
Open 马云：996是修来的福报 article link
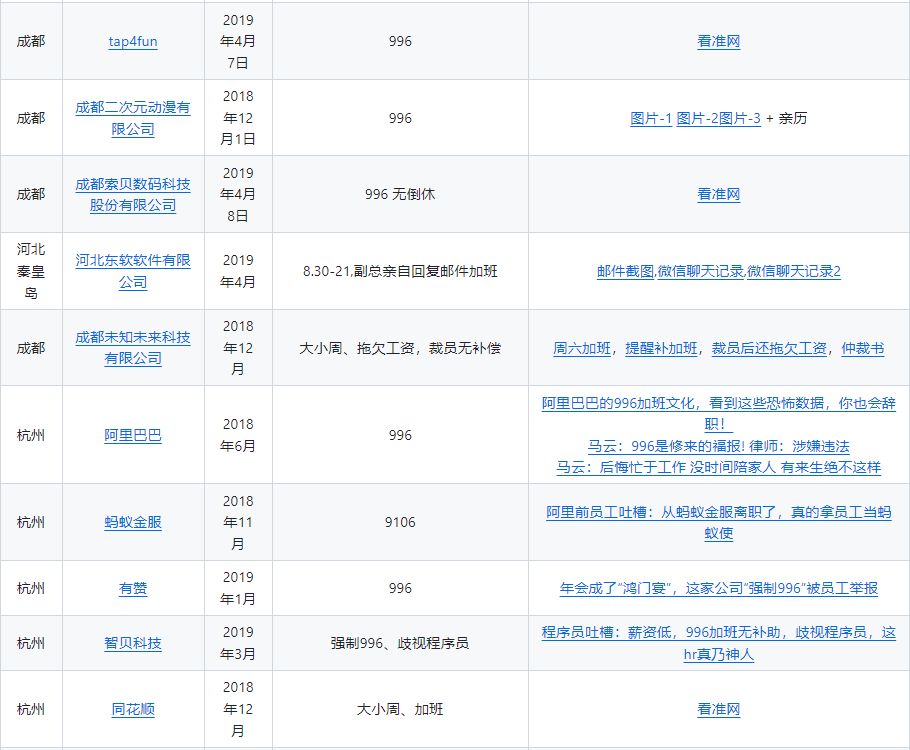(718, 446)
